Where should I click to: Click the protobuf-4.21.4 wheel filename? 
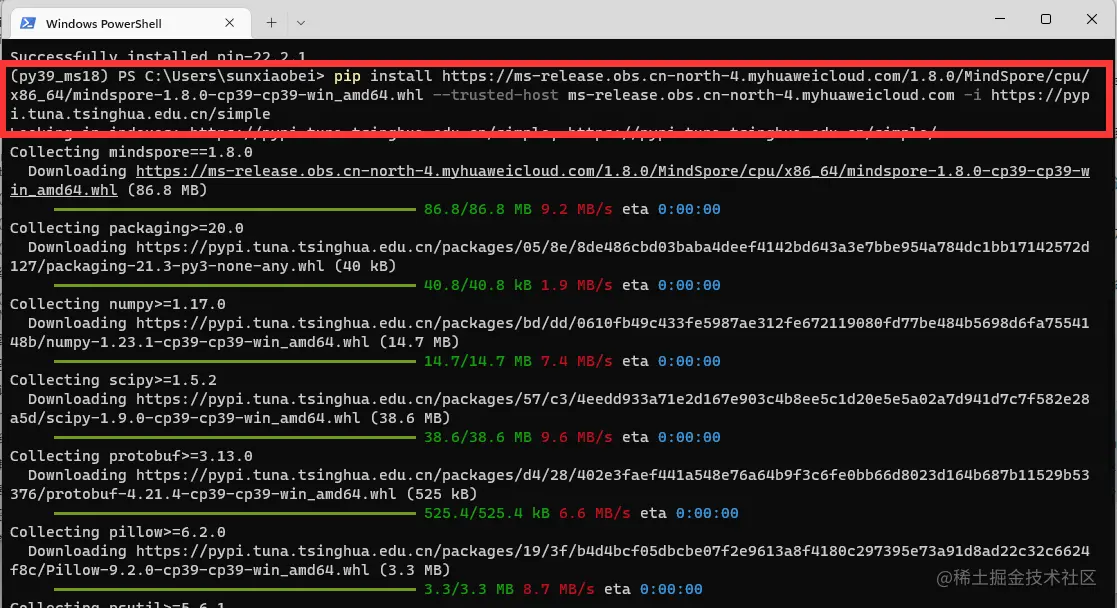(222, 494)
